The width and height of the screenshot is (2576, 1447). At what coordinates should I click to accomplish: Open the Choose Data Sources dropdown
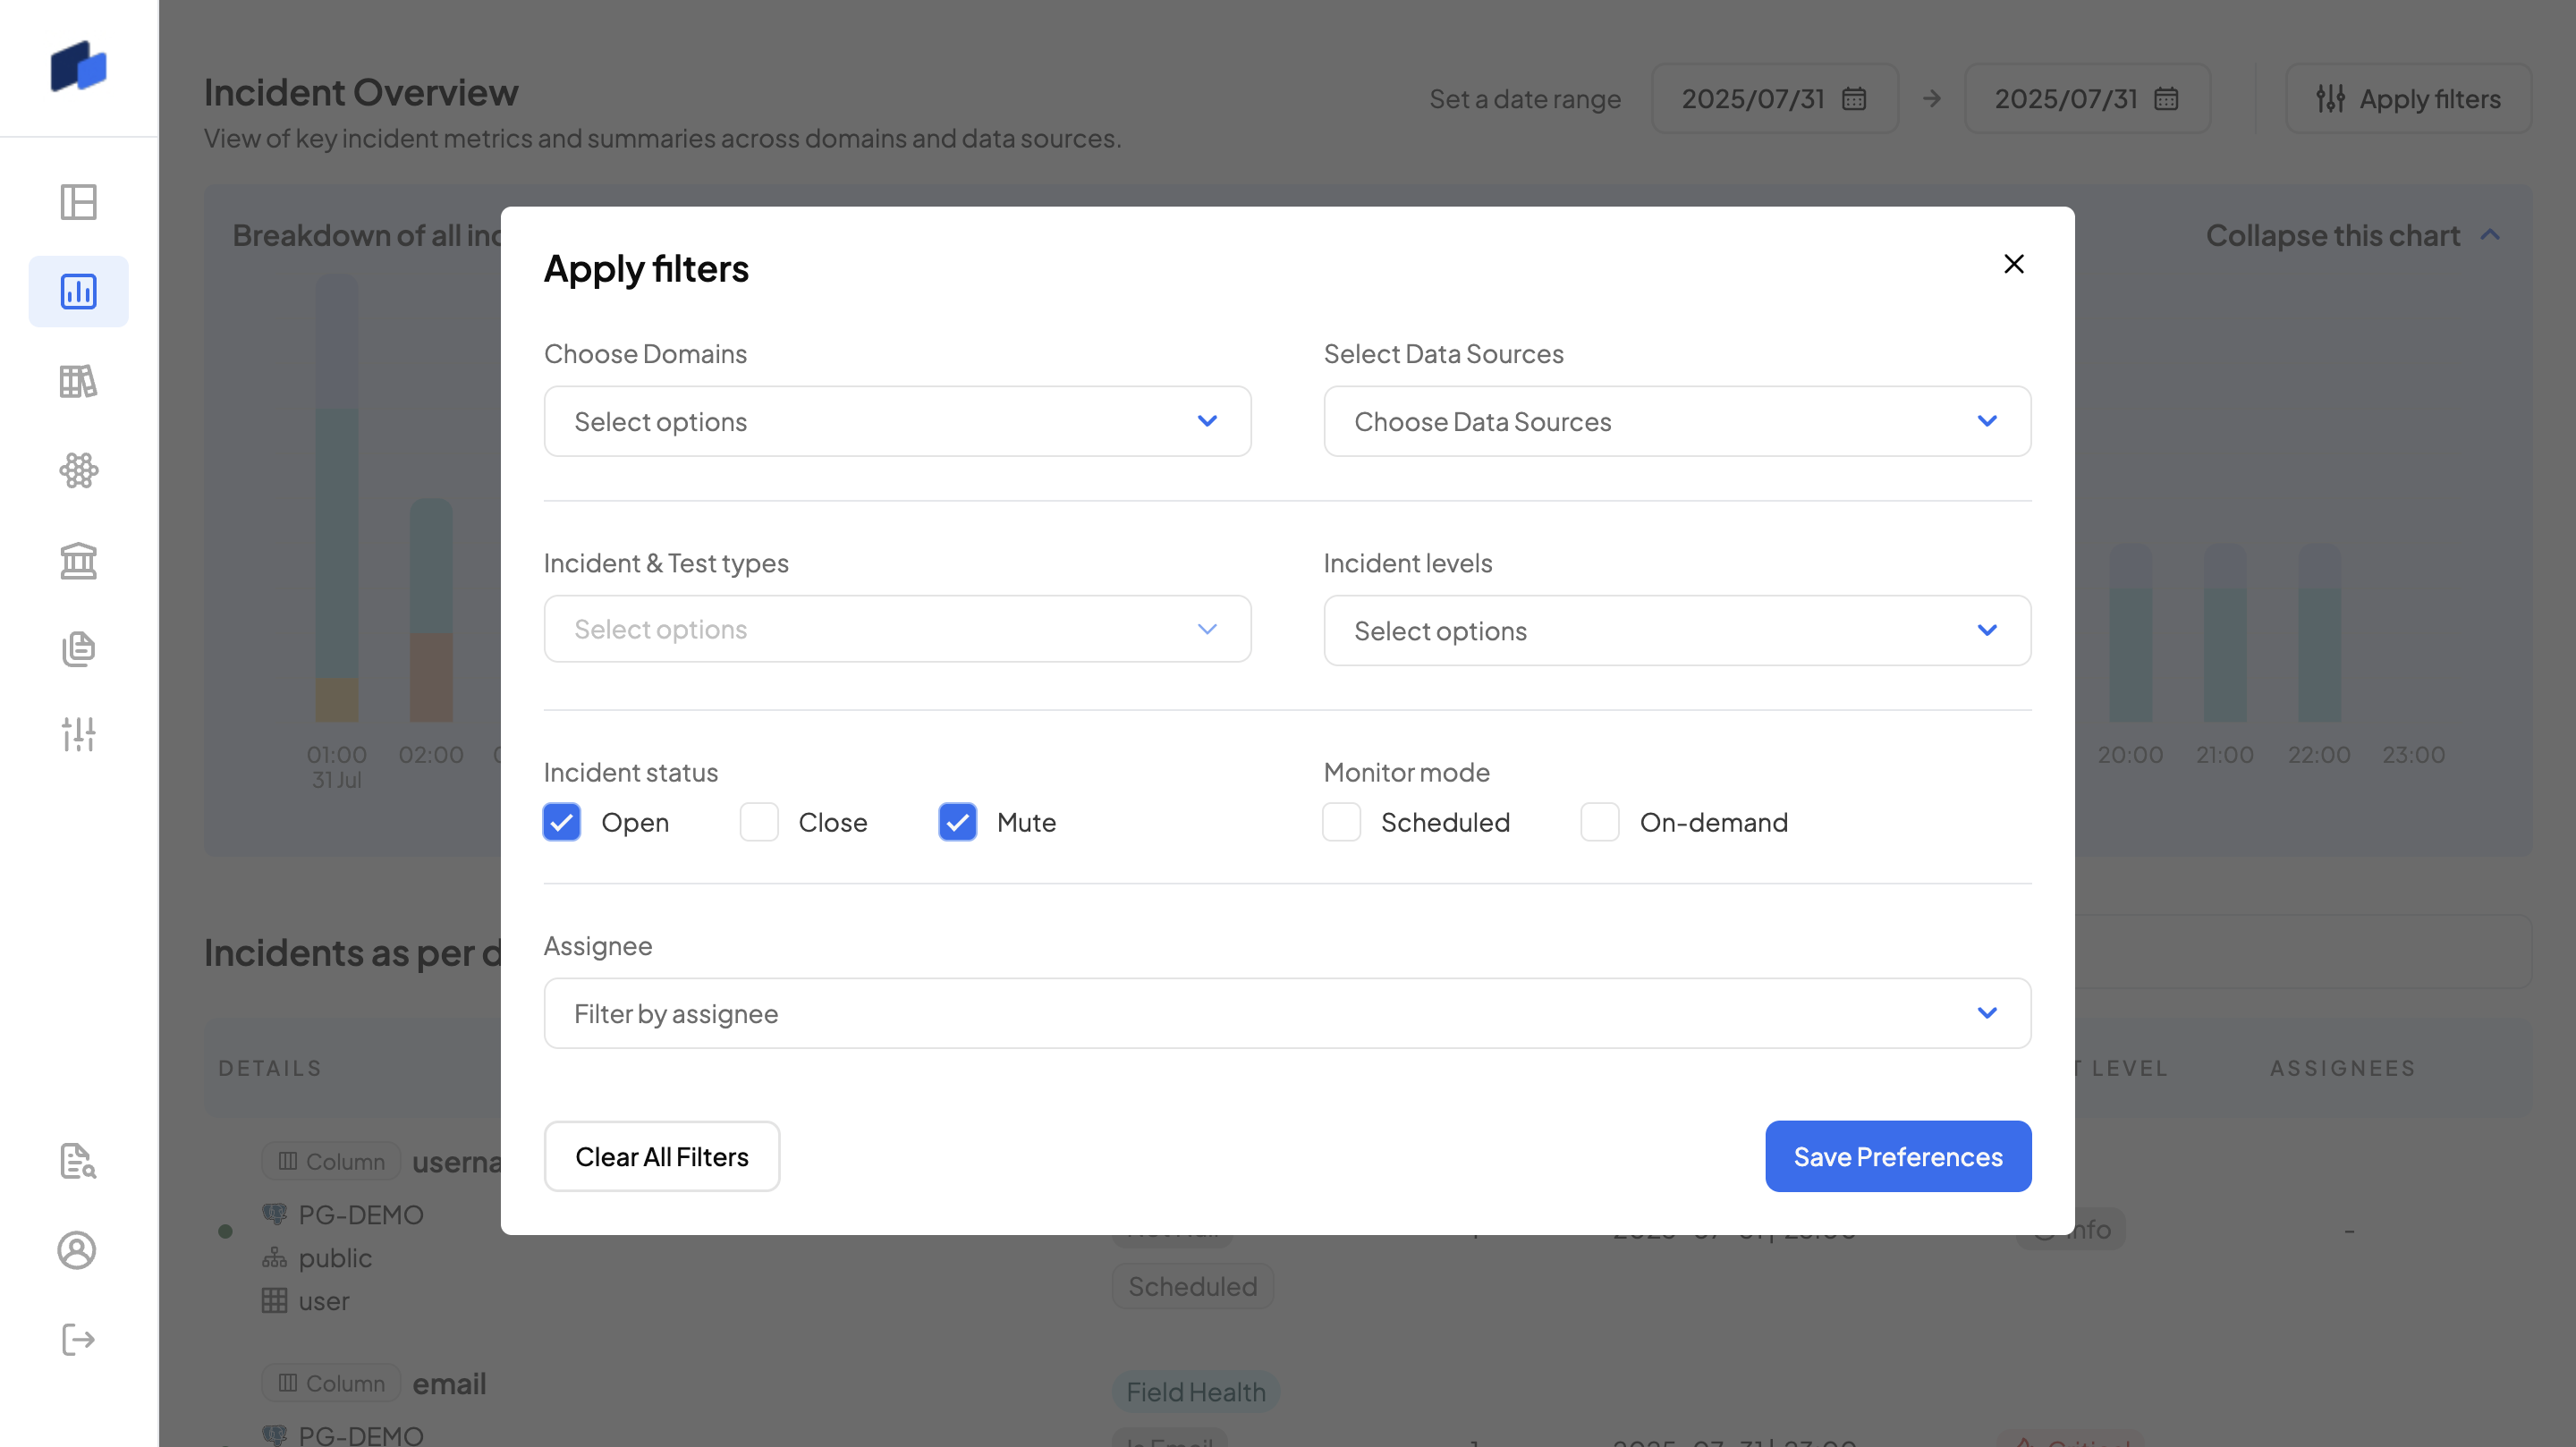point(1677,421)
